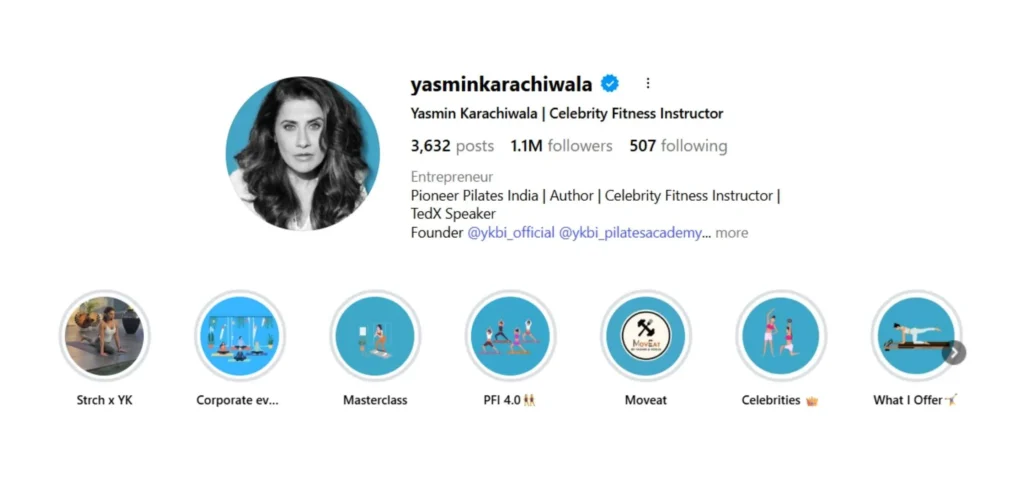
Task: Open the @ykbi_official profile link
Action: click(x=511, y=233)
